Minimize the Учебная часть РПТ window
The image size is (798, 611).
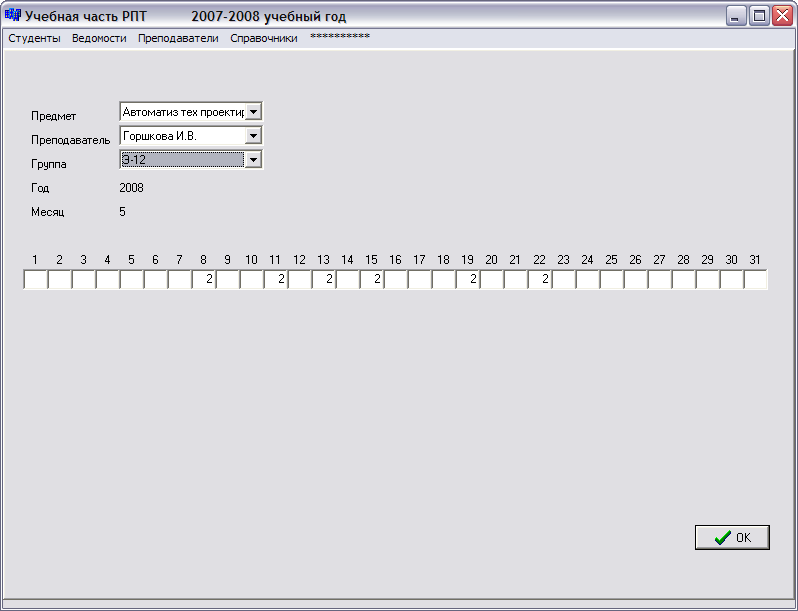coord(735,16)
